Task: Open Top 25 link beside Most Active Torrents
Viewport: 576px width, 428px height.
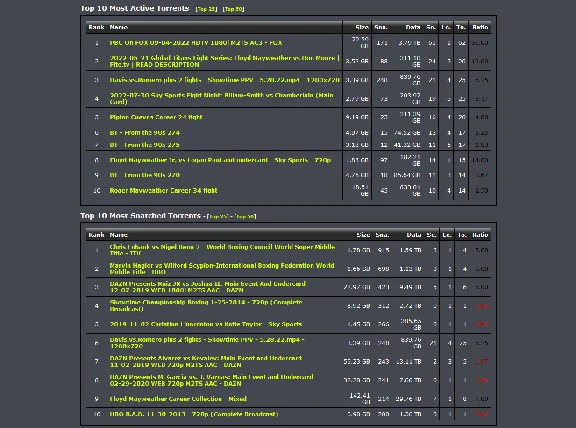Action: click(x=206, y=9)
